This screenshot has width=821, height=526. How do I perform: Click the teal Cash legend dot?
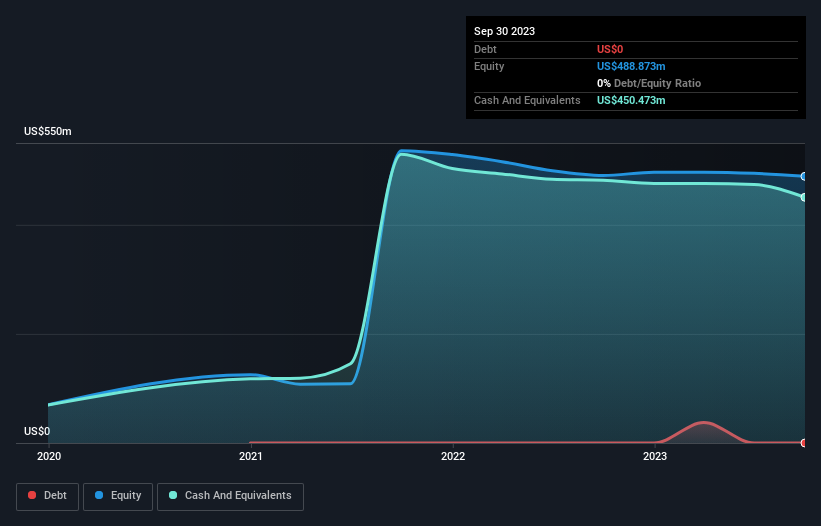click(x=173, y=495)
